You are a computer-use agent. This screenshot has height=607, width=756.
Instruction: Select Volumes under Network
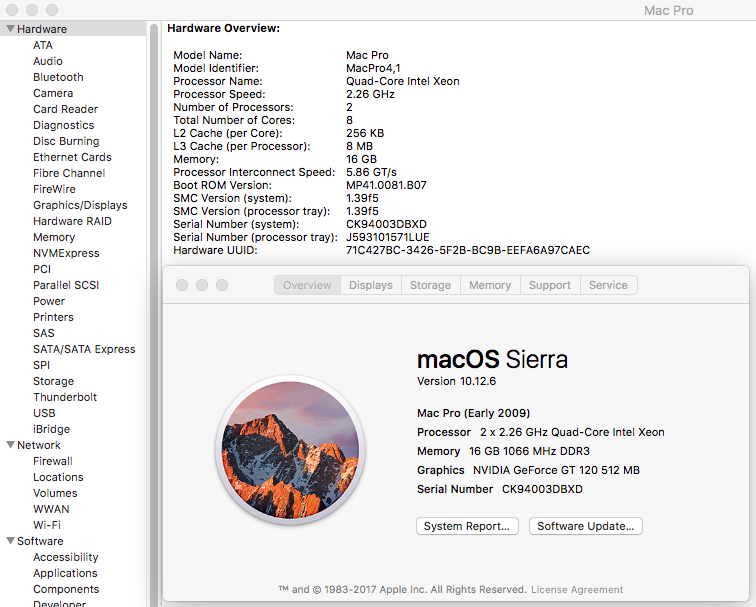(x=55, y=493)
